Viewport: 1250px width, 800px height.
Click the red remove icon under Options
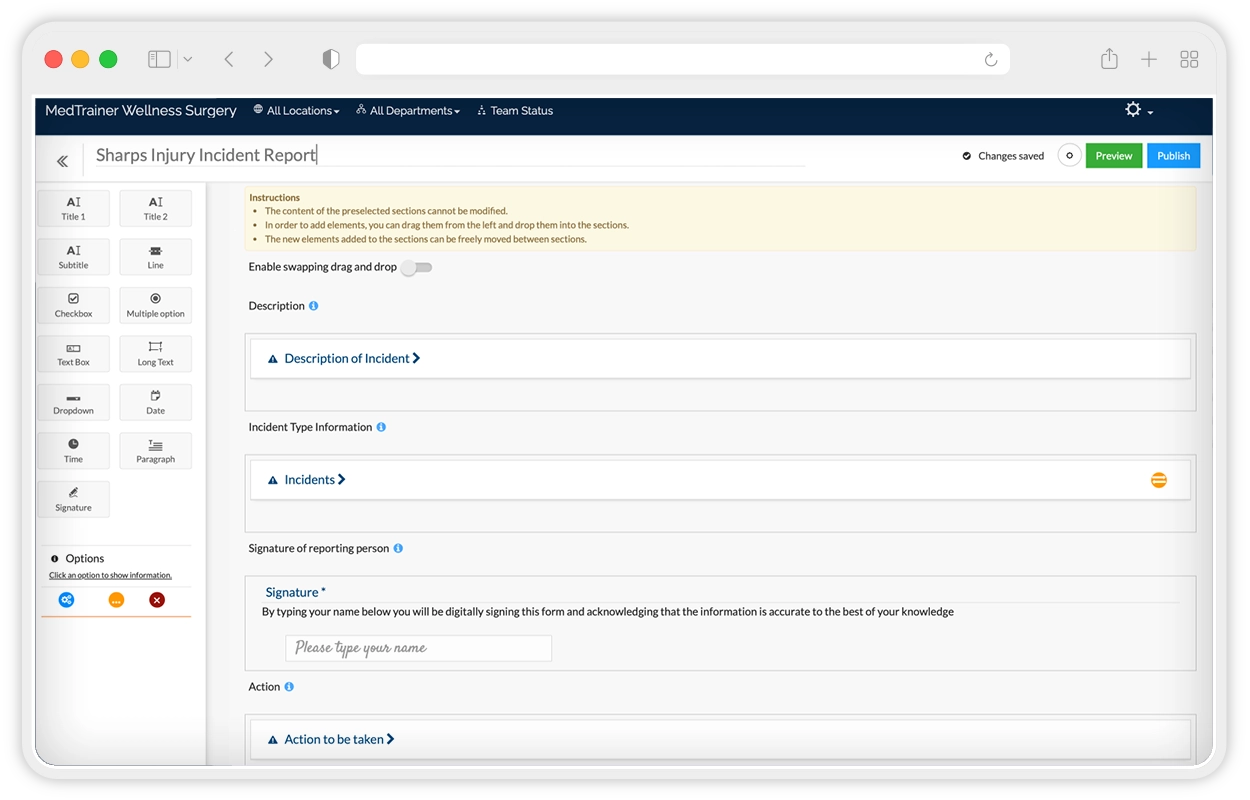157,600
